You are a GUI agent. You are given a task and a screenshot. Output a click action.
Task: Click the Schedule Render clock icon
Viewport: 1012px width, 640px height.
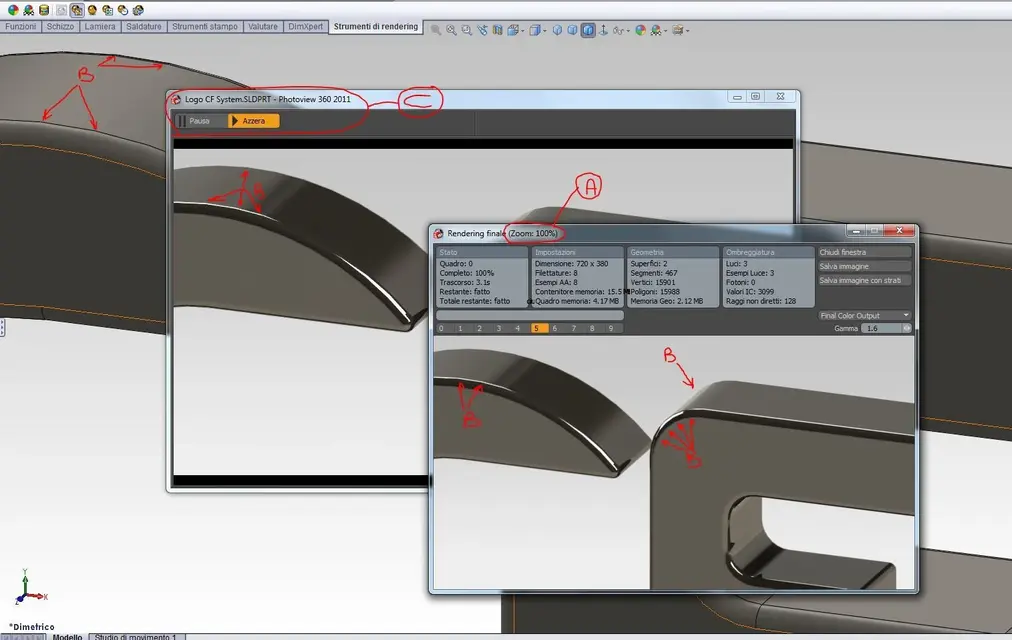(x=123, y=10)
